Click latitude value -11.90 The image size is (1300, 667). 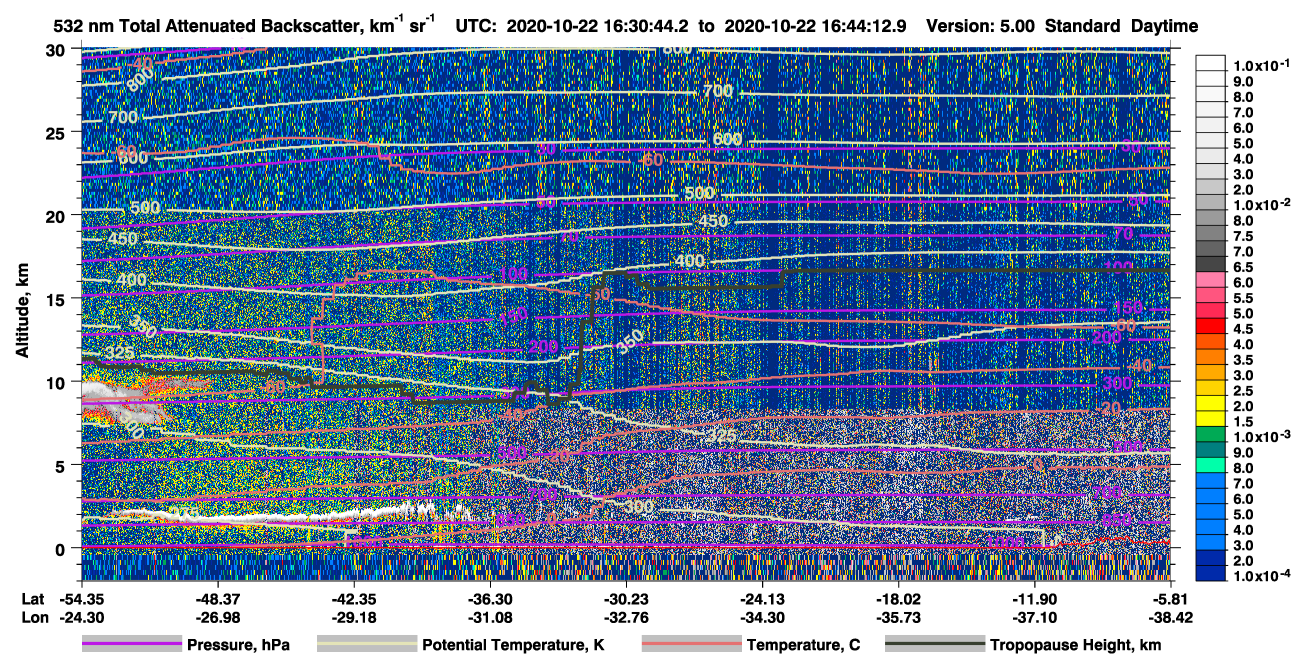tap(1035, 600)
